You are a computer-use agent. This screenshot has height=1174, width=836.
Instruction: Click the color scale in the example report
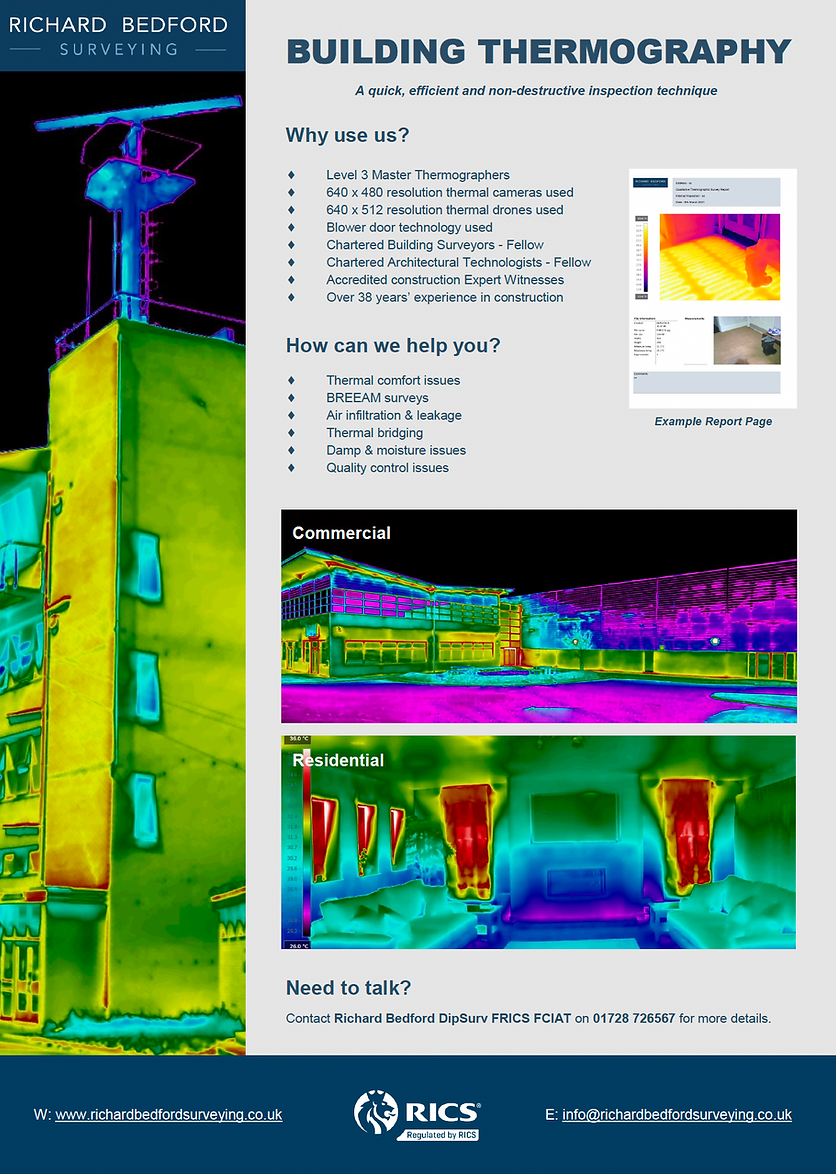tap(645, 257)
